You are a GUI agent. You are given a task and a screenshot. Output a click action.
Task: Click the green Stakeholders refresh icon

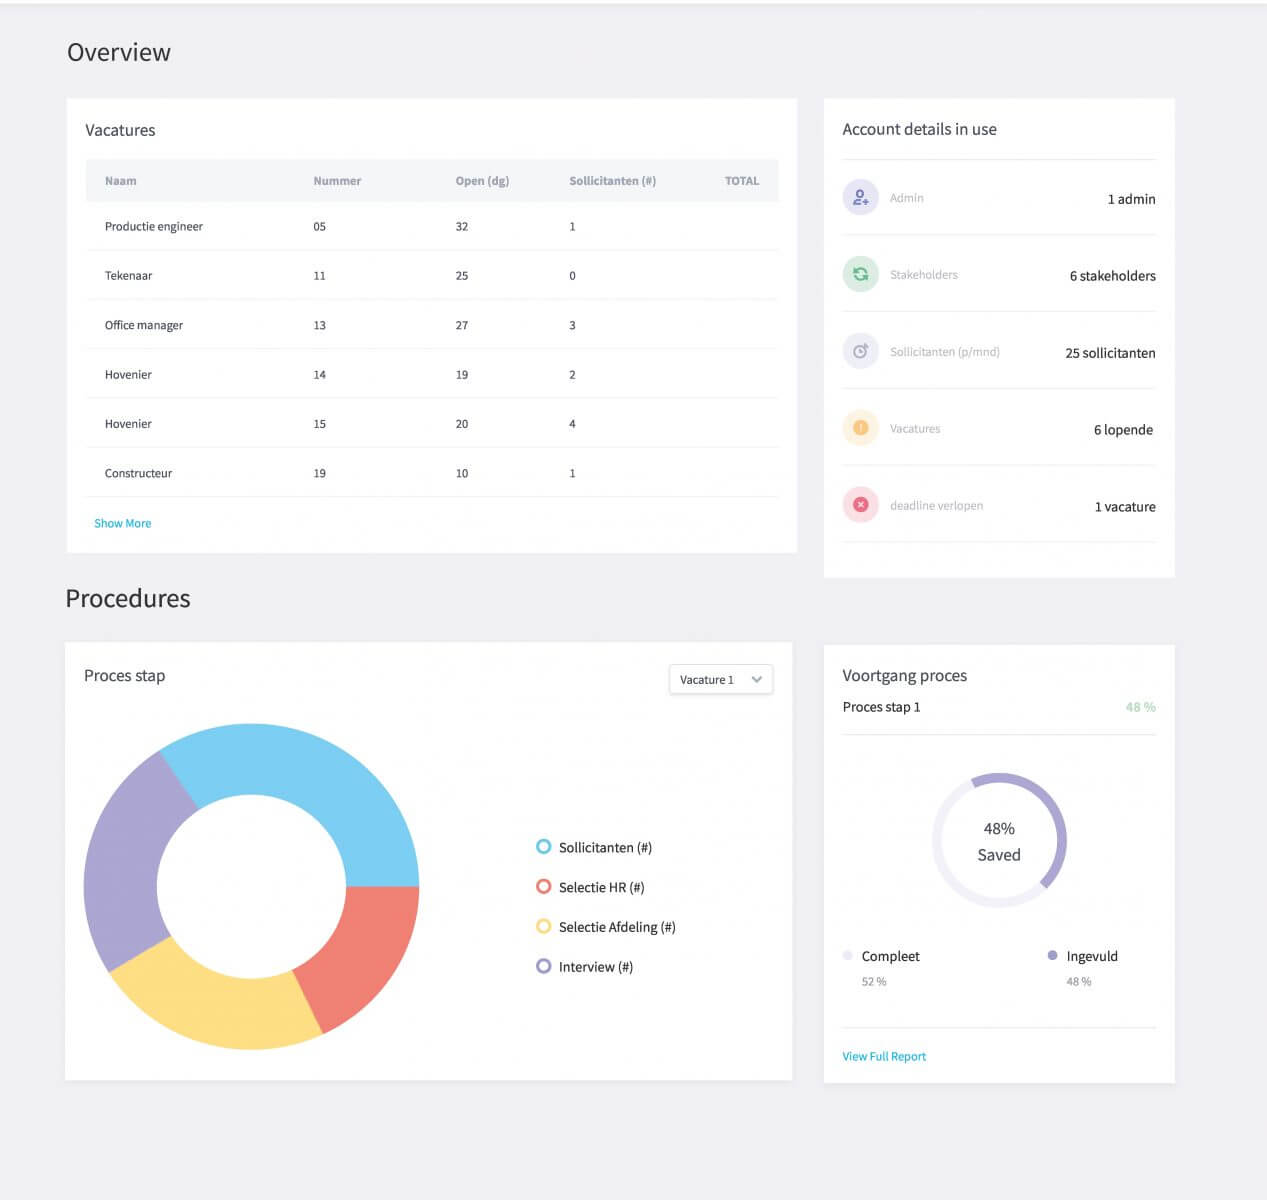pyautogui.click(x=860, y=274)
